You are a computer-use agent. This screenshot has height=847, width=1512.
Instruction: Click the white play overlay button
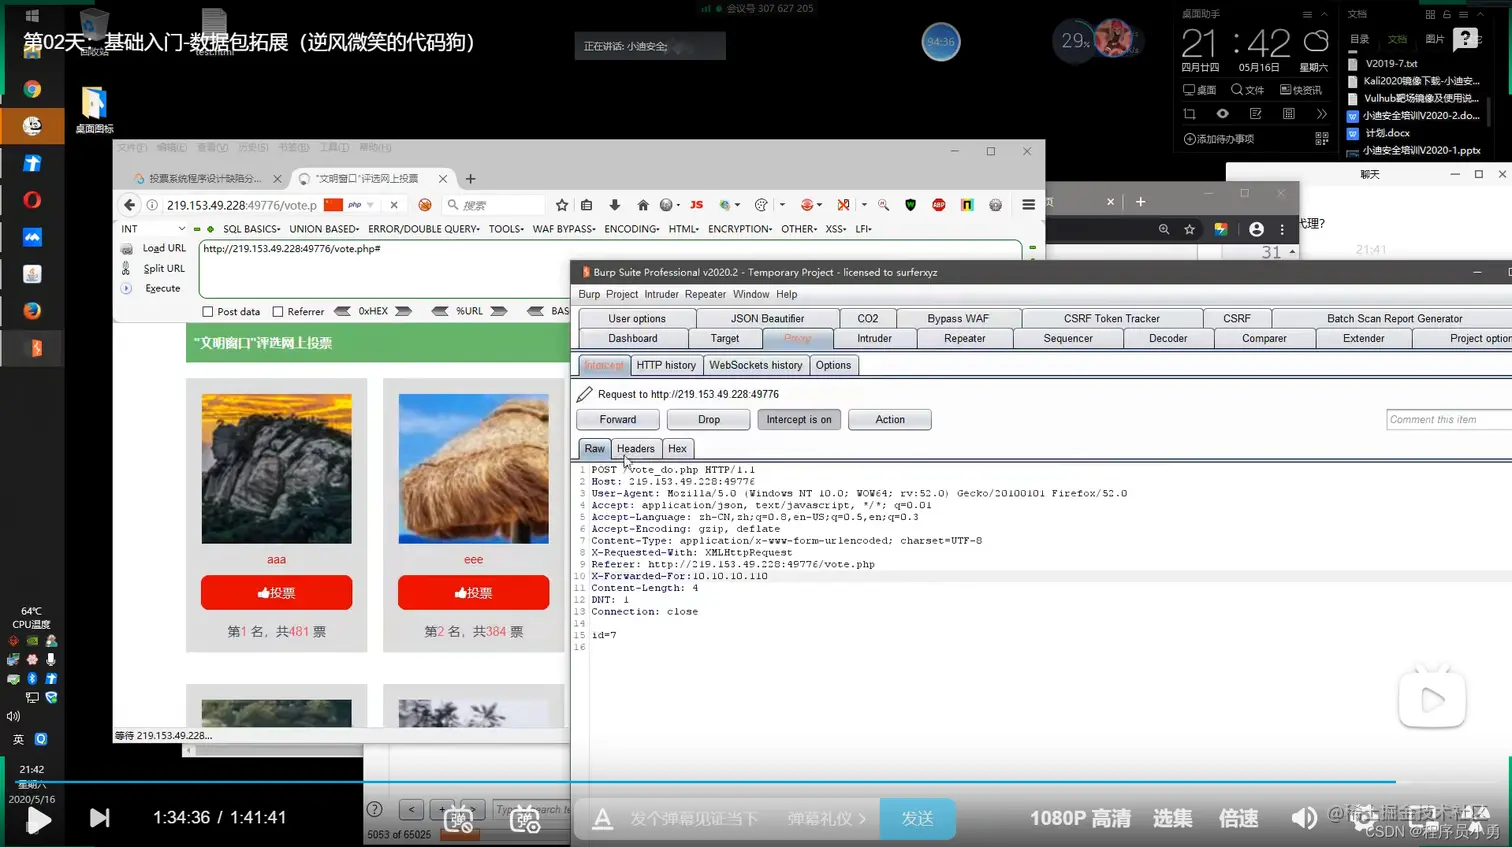(1432, 699)
